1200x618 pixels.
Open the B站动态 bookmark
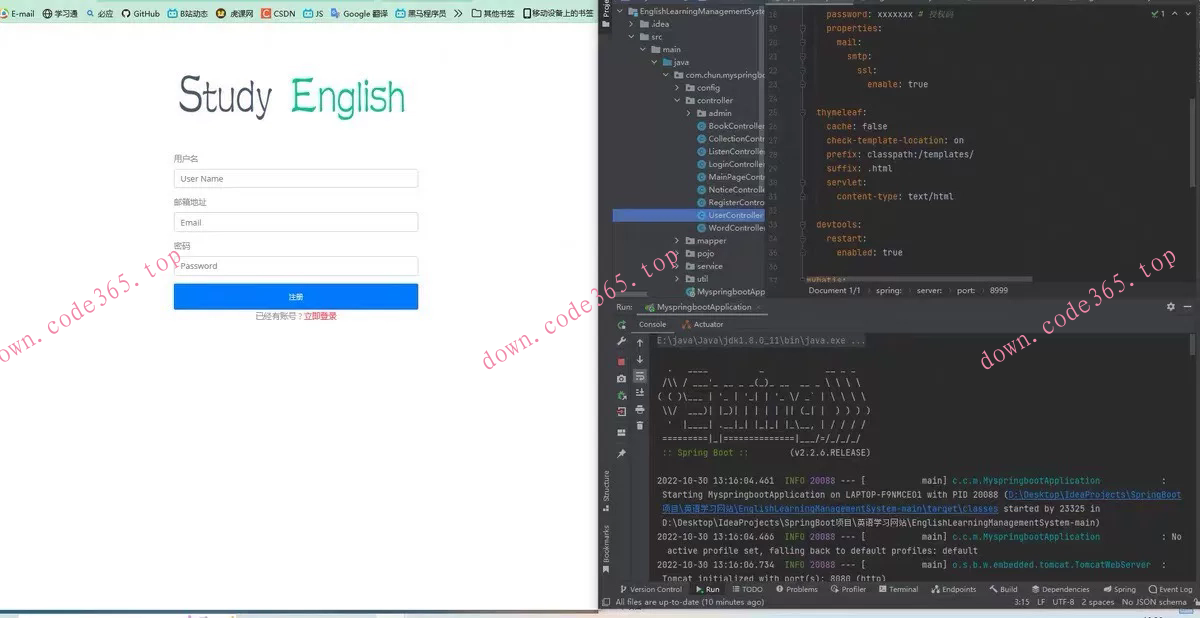tap(188, 14)
